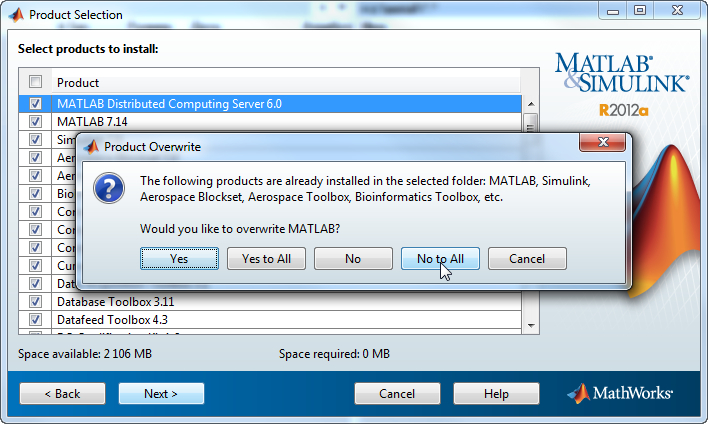Viewport: 708px width, 424px height.
Task: Click the Space required: 0 MB text
Action: [x=334, y=354]
